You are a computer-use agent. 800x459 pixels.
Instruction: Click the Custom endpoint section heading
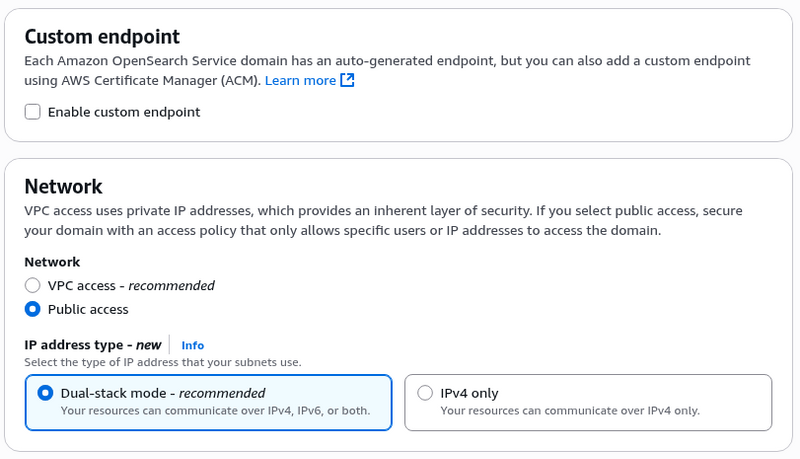click(x=102, y=37)
